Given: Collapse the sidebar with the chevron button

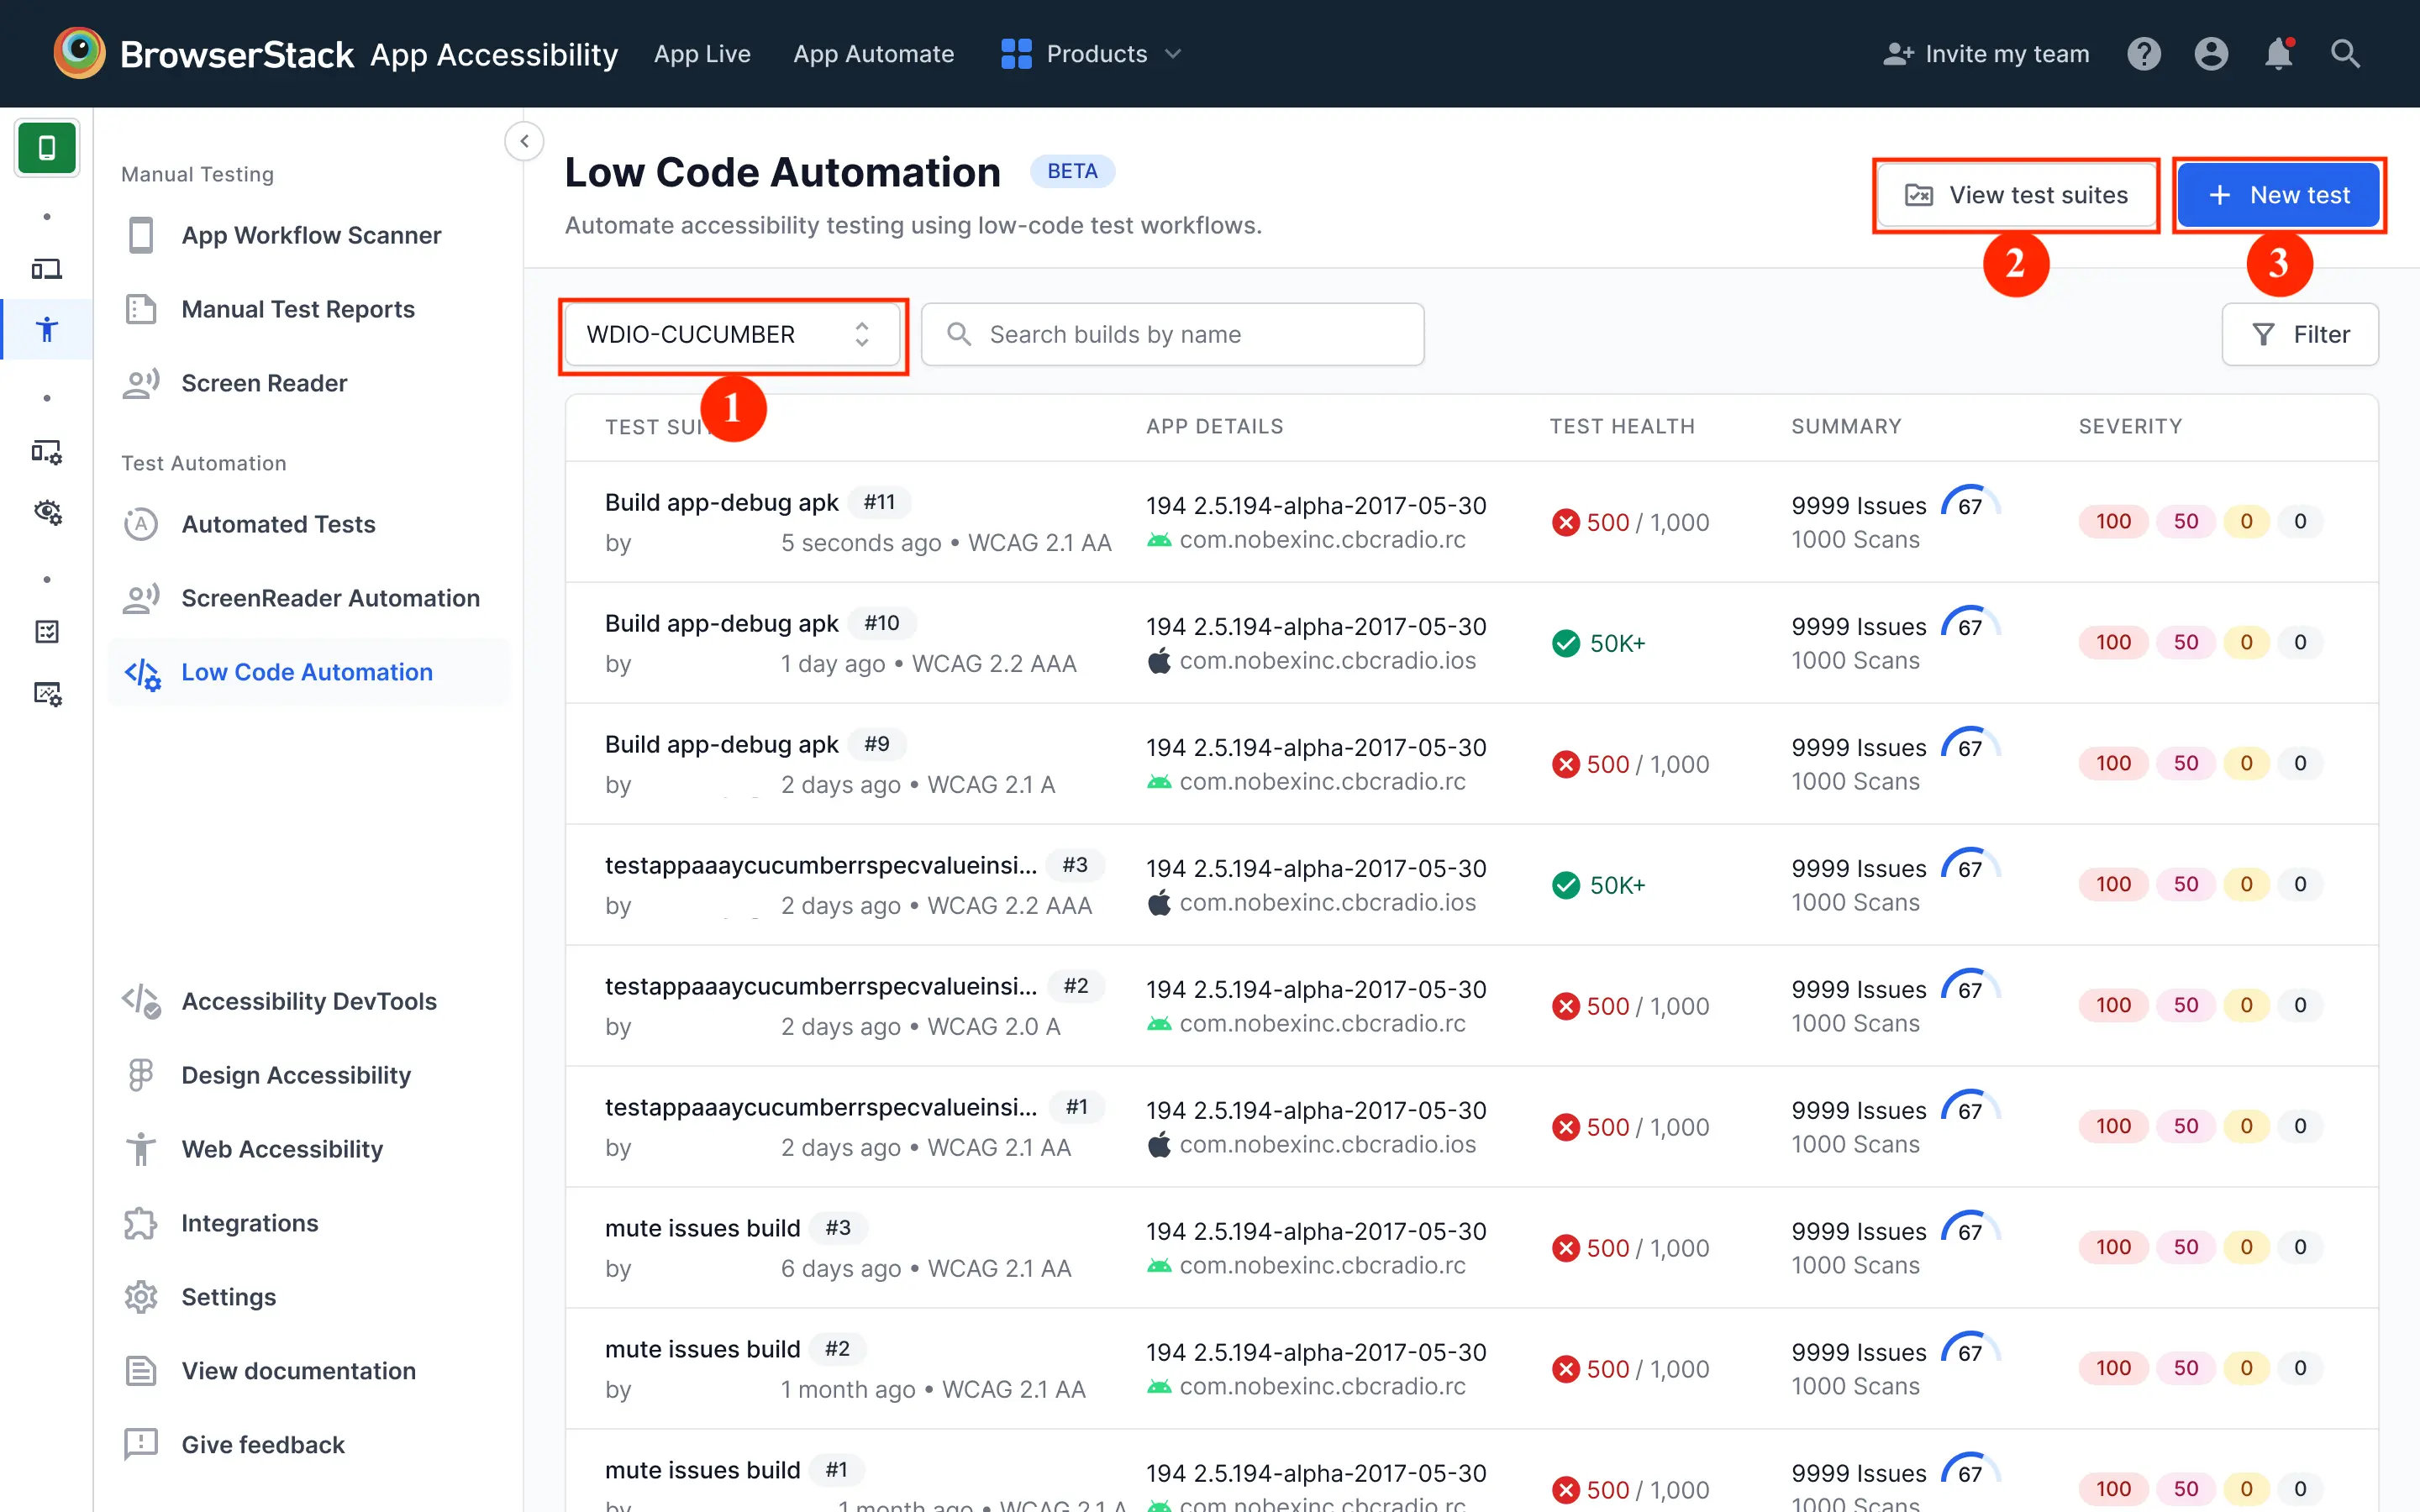Looking at the screenshot, I should (x=524, y=141).
